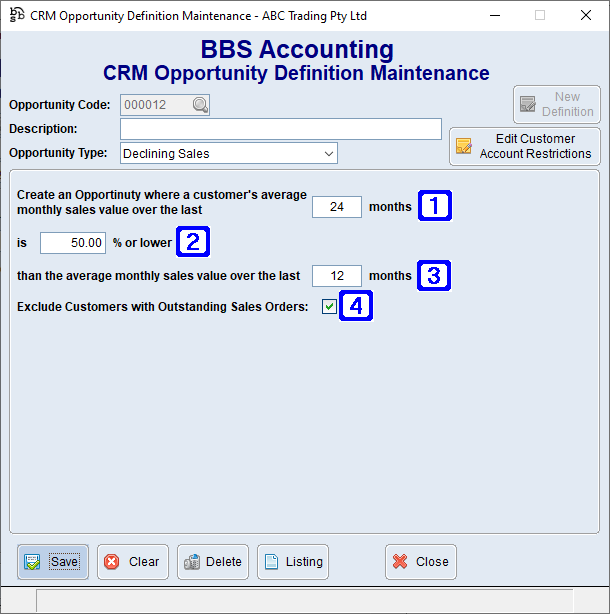
Task: Click the Opportunity Code field
Action: click(165, 105)
